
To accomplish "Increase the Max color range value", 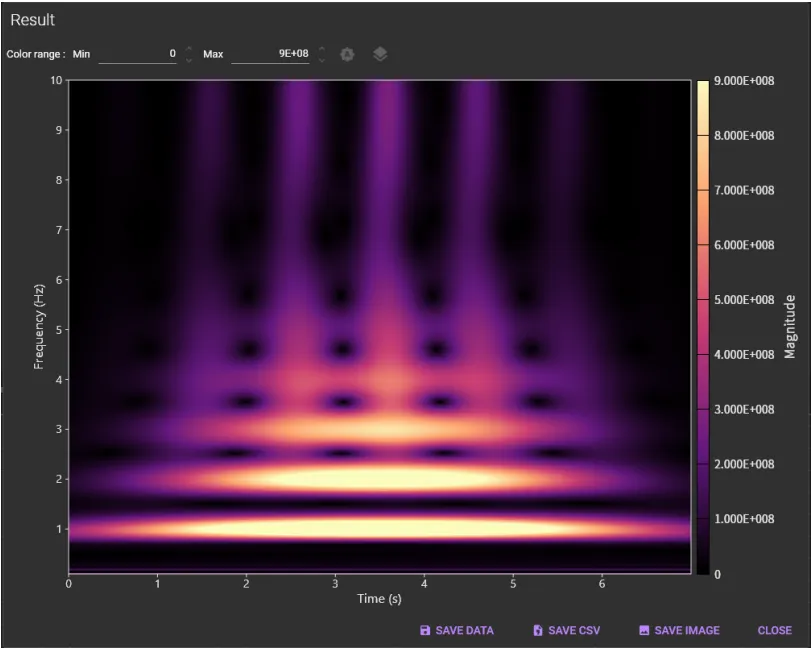I will coord(322,48).
